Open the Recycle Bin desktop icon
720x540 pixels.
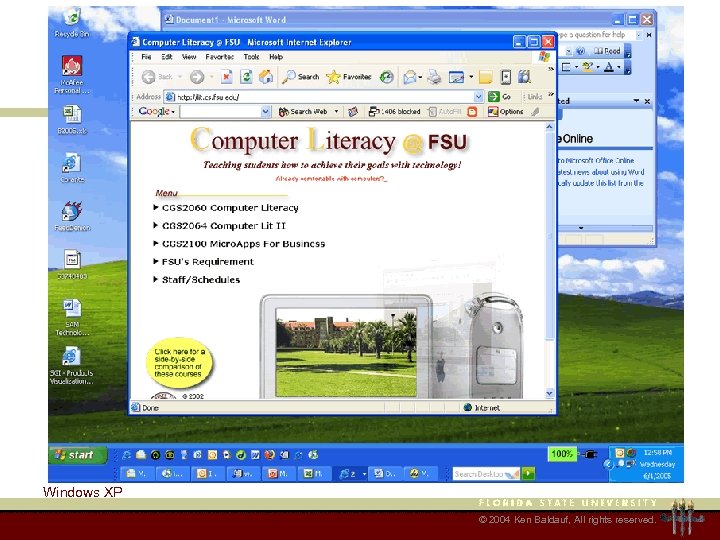click(x=72, y=22)
